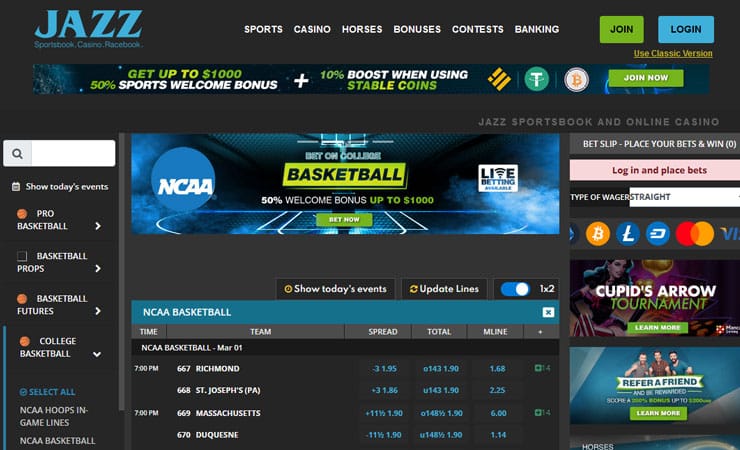Image resolution: width=740 pixels, height=450 pixels.
Task: Open NCAA Hoops In-Game Lines
Action: coord(53,416)
